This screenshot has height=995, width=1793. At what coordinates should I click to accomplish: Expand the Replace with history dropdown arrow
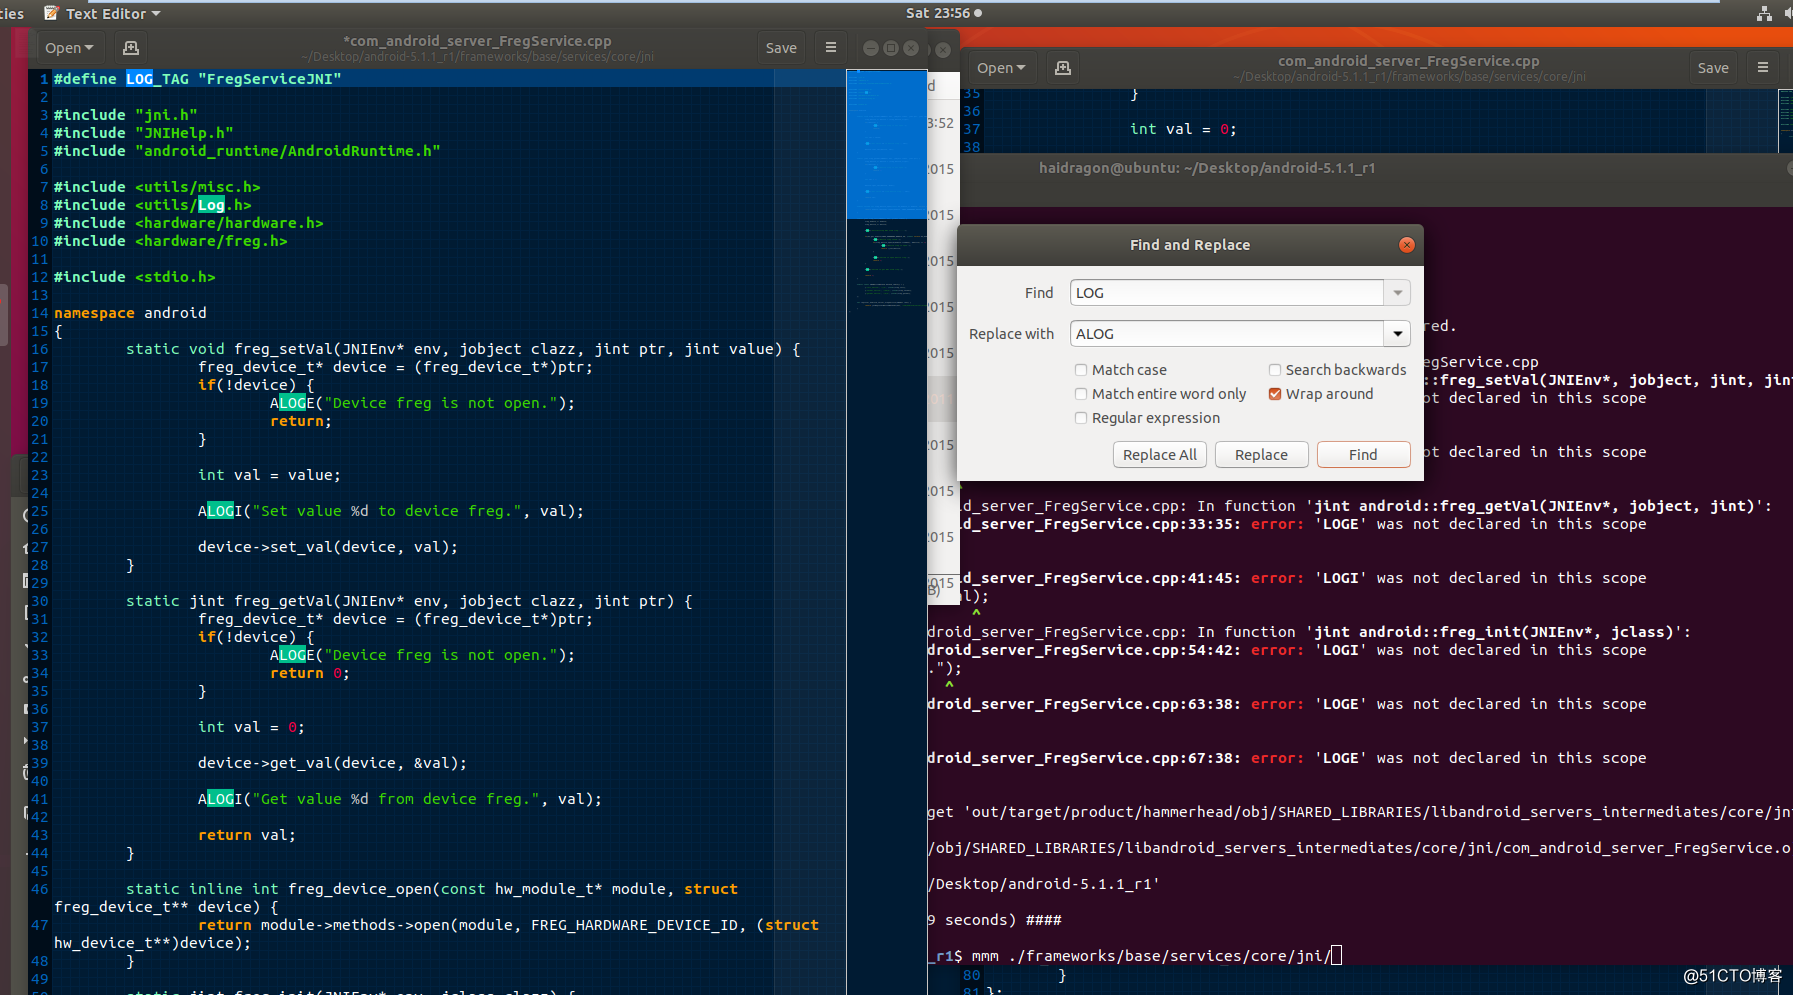tap(1398, 334)
